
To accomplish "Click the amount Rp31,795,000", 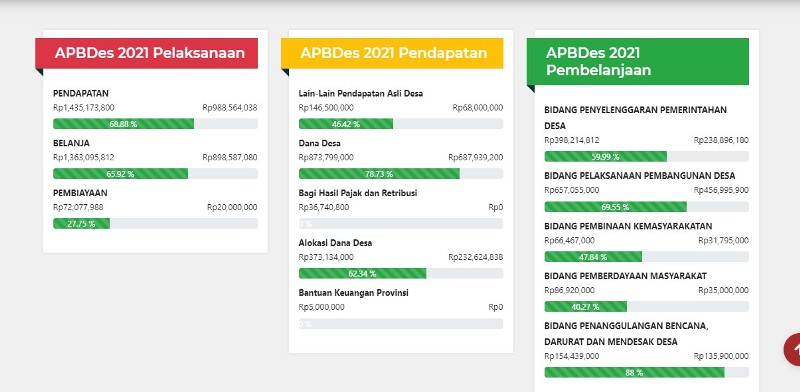I will [724, 240].
